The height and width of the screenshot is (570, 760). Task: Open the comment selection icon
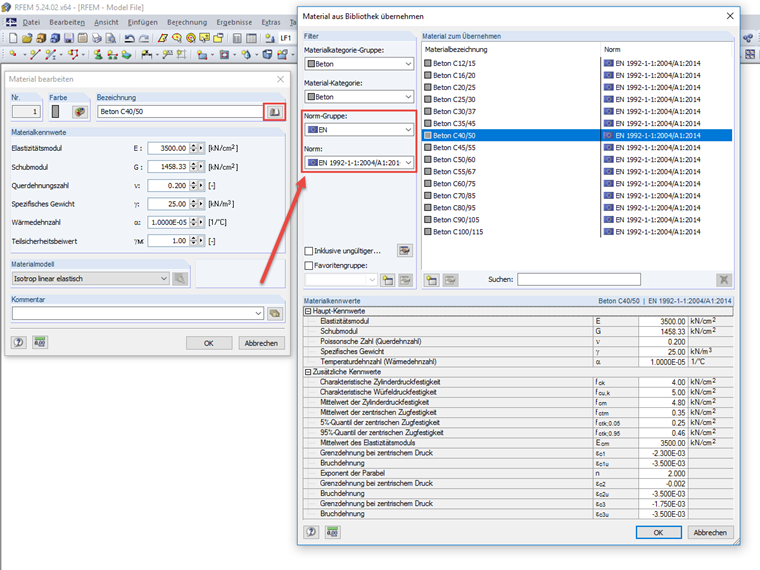pos(275,314)
